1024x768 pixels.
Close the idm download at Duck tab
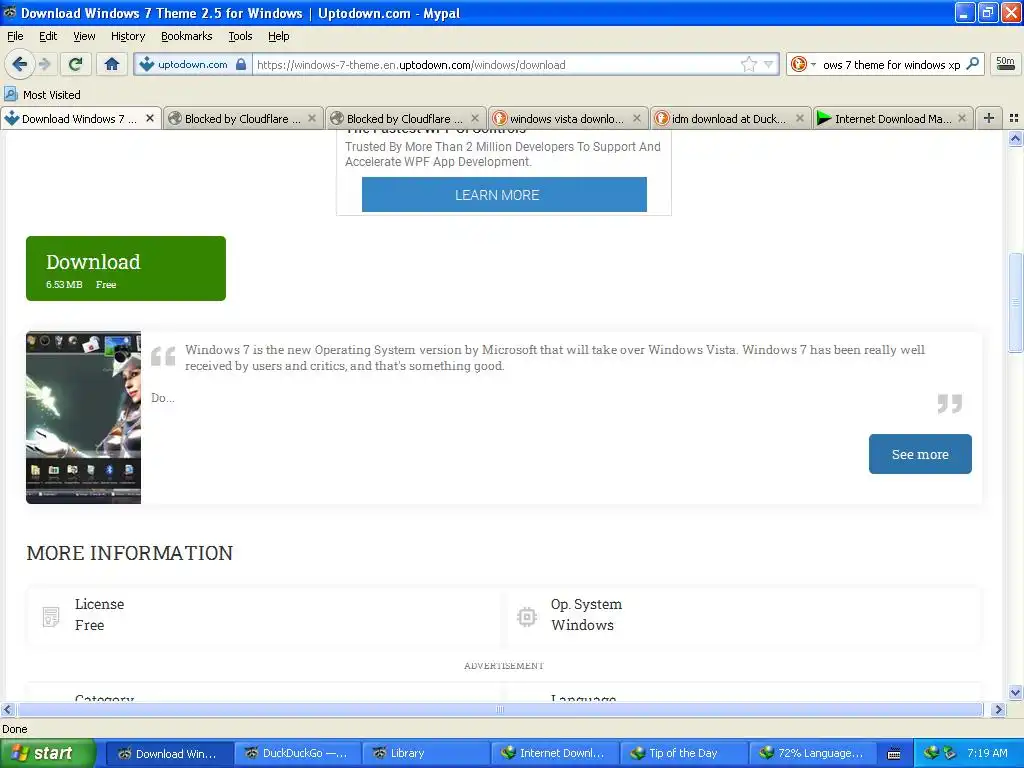pos(799,118)
